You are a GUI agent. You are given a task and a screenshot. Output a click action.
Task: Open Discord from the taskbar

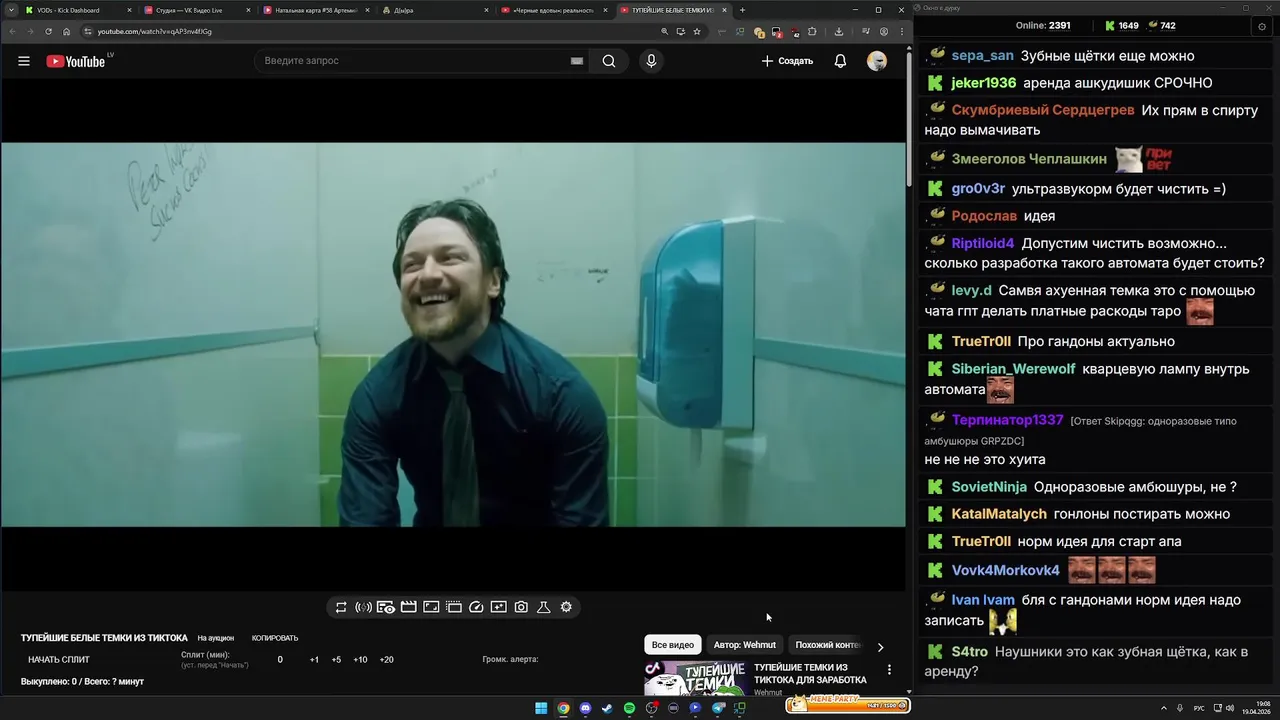[x=585, y=708]
